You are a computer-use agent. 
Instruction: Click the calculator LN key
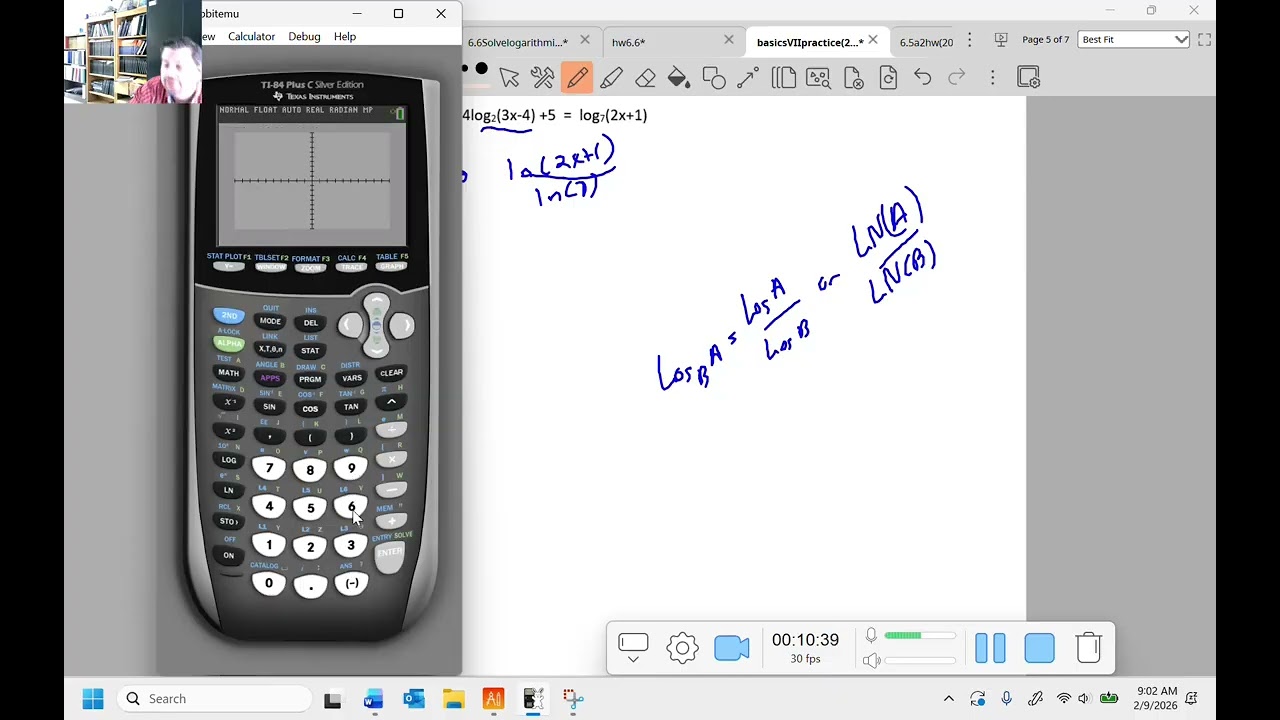click(229, 491)
